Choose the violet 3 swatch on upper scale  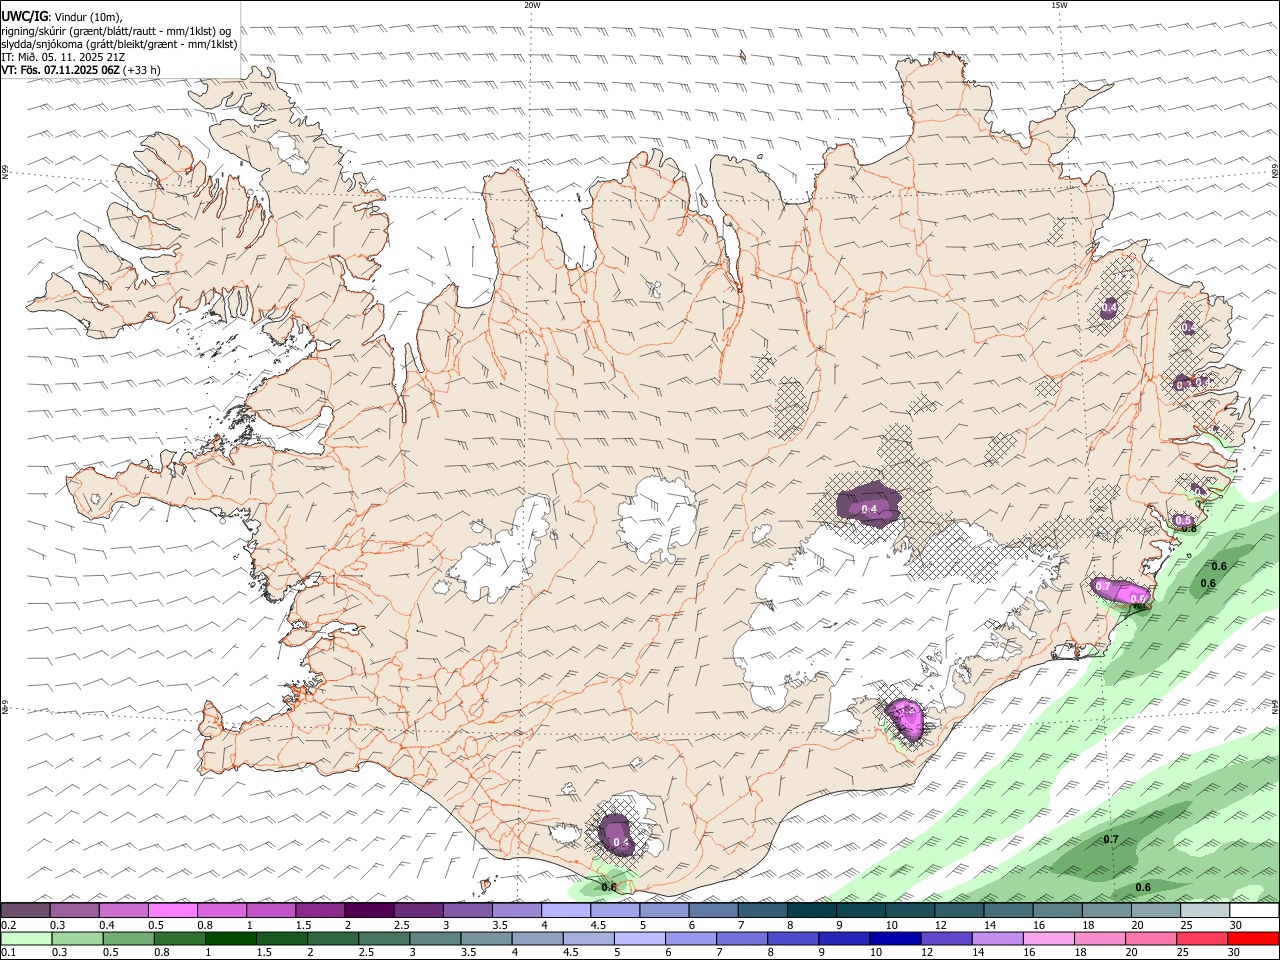467,911
